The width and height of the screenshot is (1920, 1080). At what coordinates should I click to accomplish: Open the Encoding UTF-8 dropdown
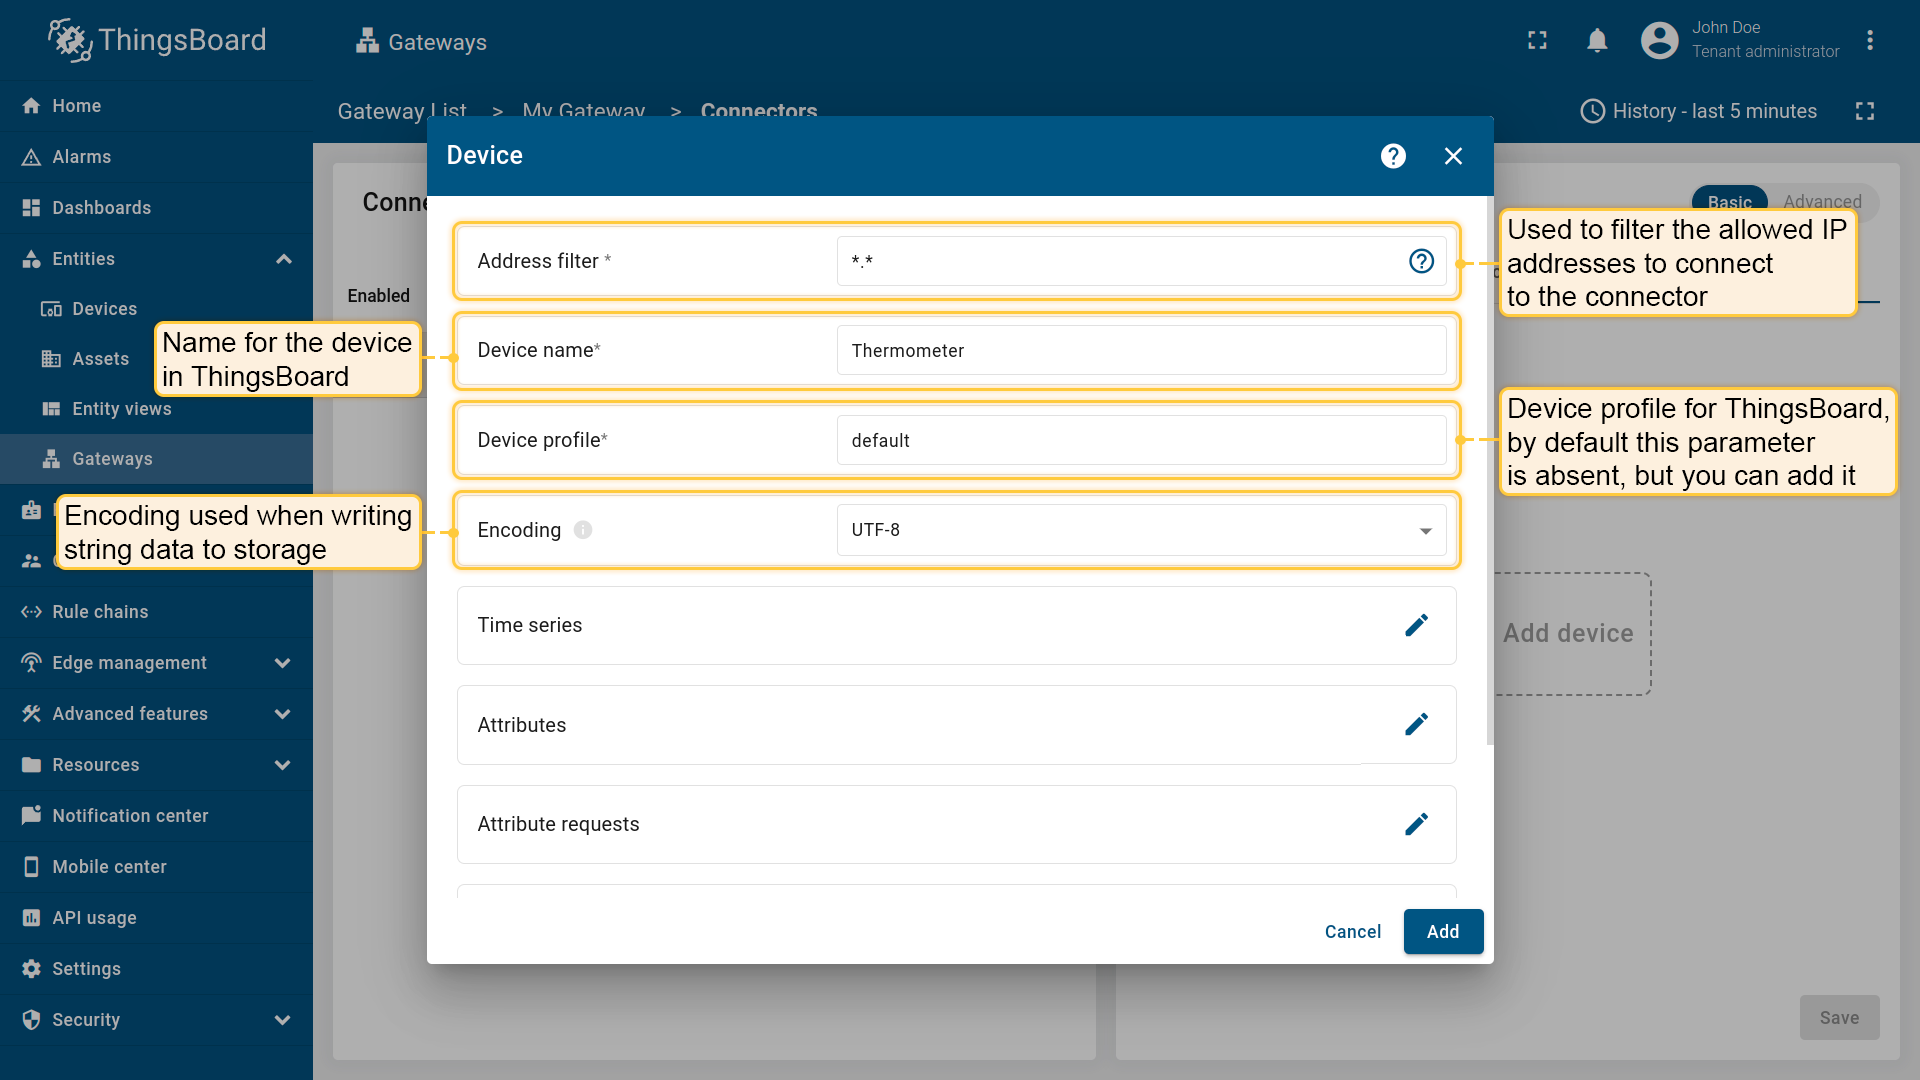pos(1141,530)
